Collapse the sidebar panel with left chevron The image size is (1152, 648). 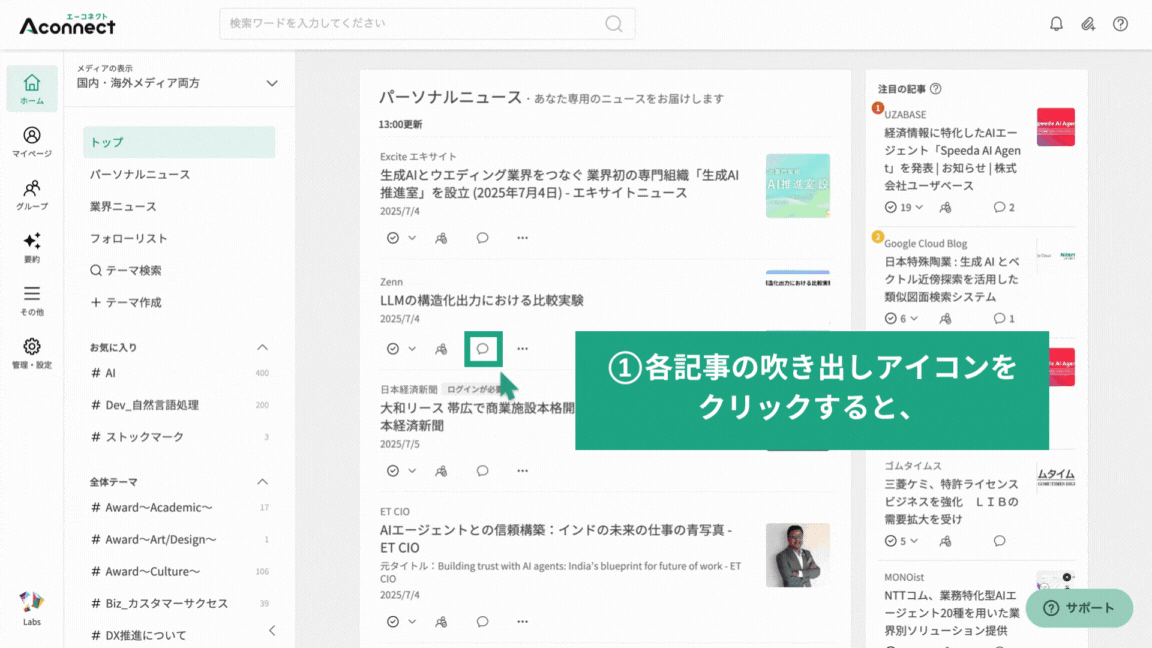pyautogui.click(x=272, y=630)
